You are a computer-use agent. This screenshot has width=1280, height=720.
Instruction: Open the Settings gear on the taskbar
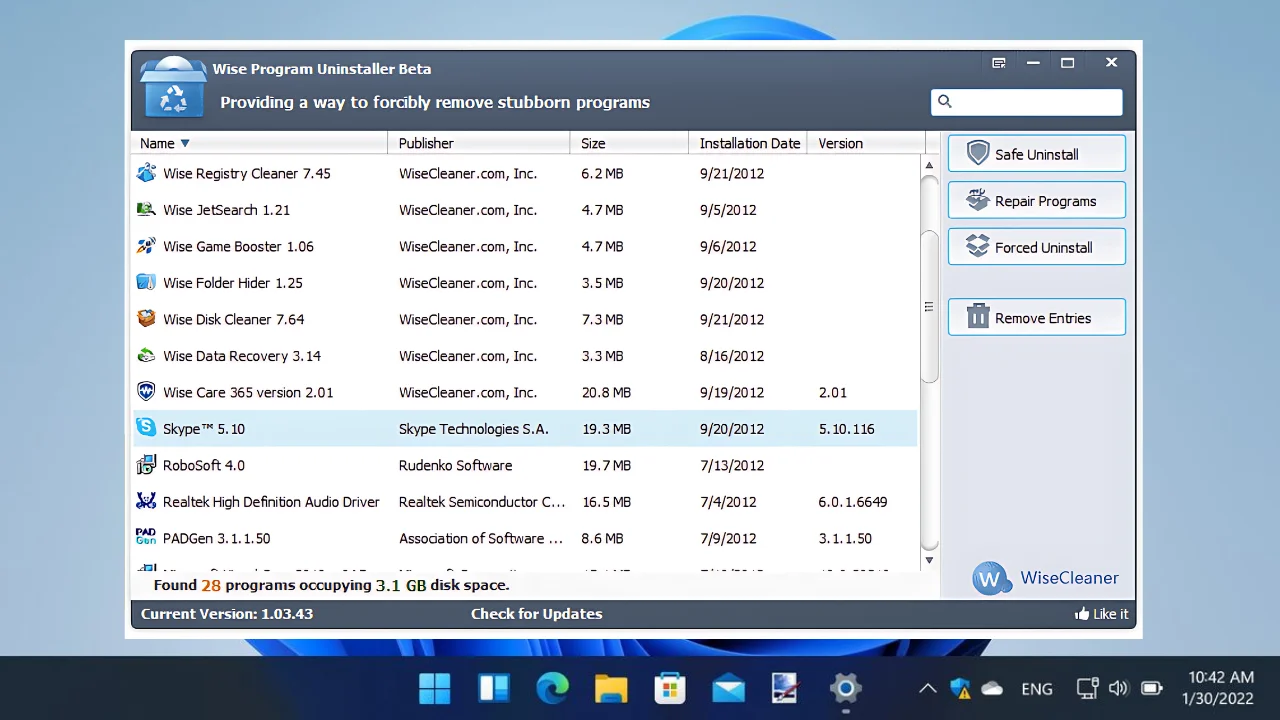coord(846,688)
